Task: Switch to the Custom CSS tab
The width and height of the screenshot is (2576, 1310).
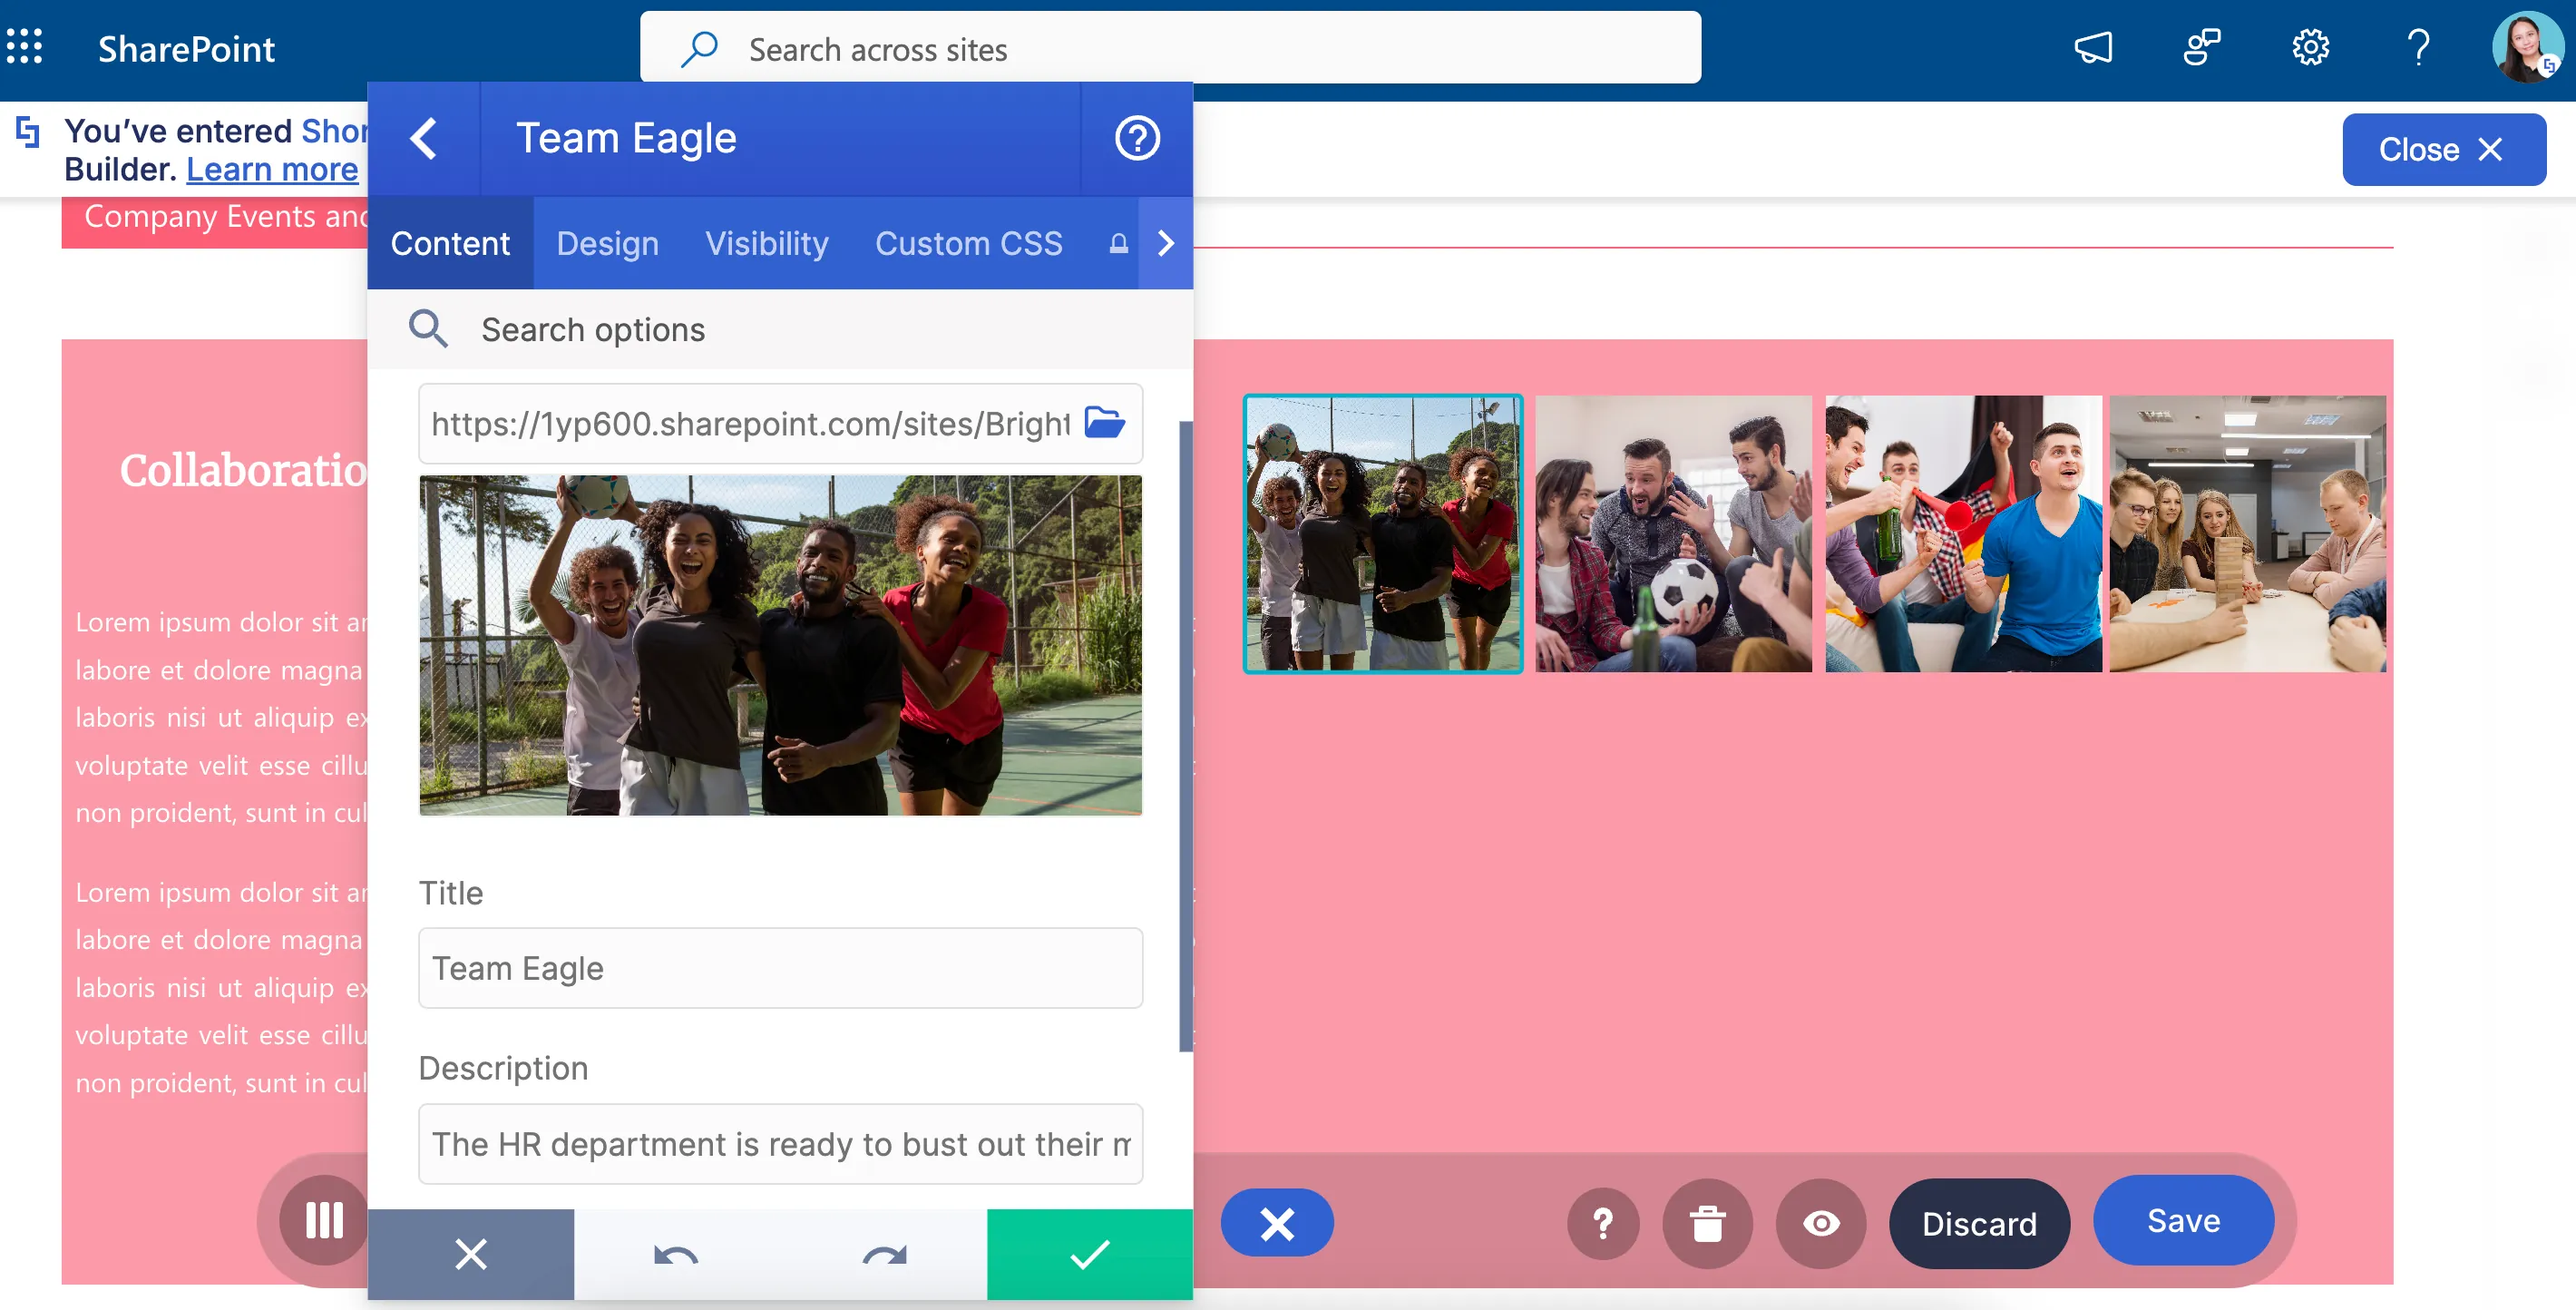Action: [x=968, y=243]
